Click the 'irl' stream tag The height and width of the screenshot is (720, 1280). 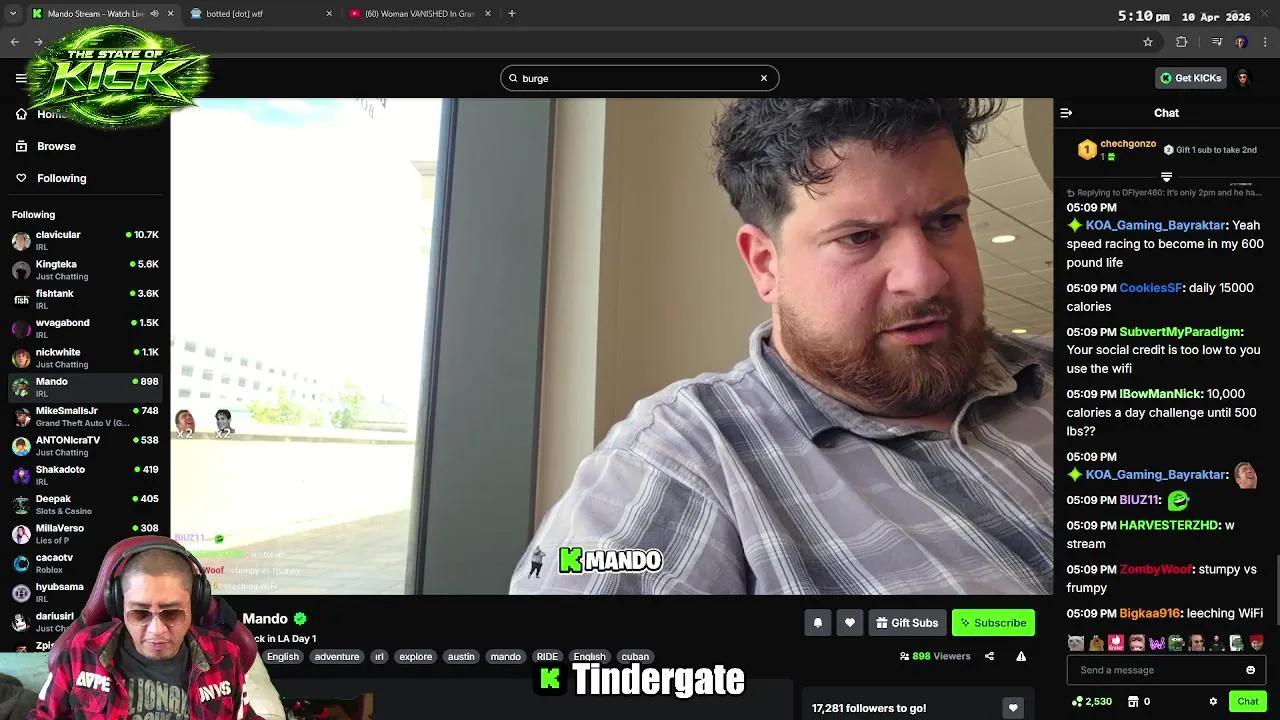[379, 657]
